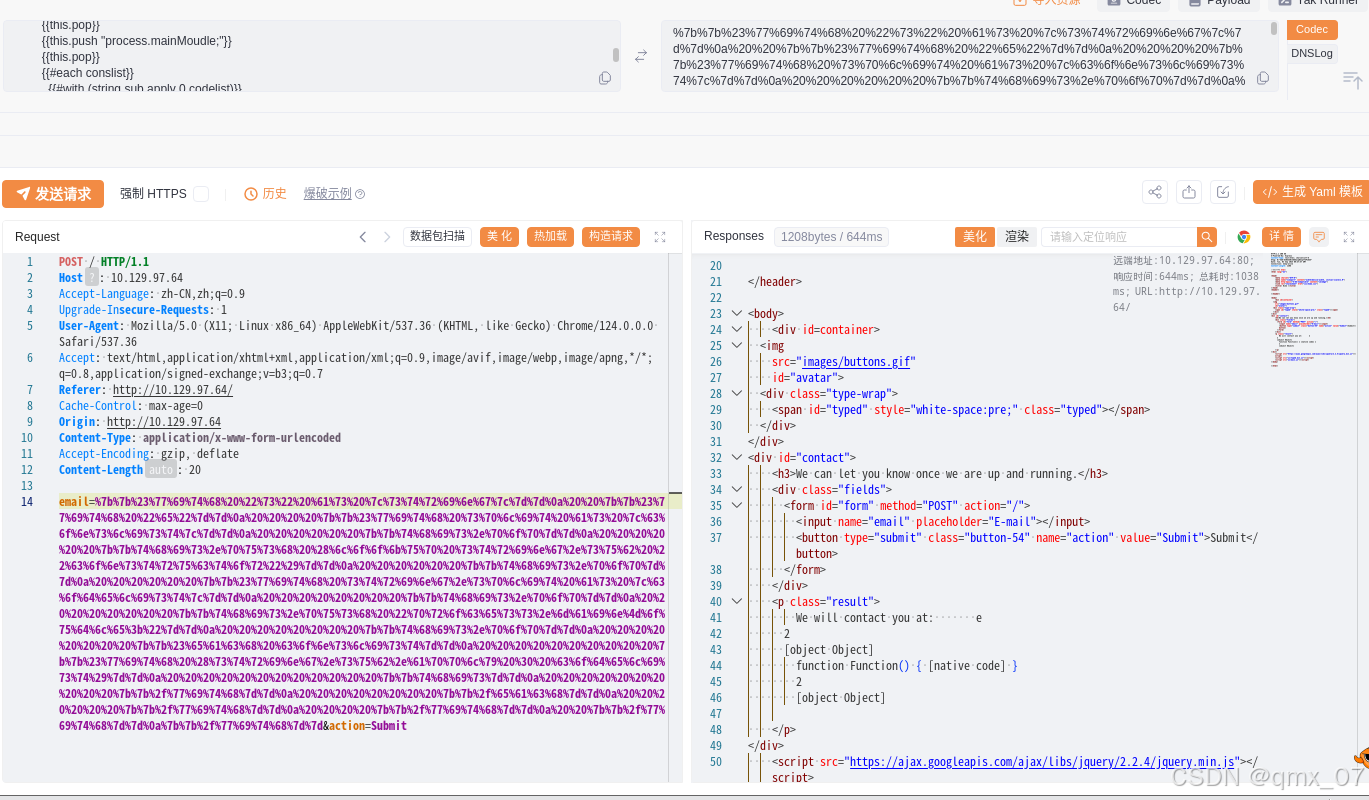This screenshot has width=1369, height=800.
Task: Open Origin link http://10.129.97.64
Action: tap(164, 422)
